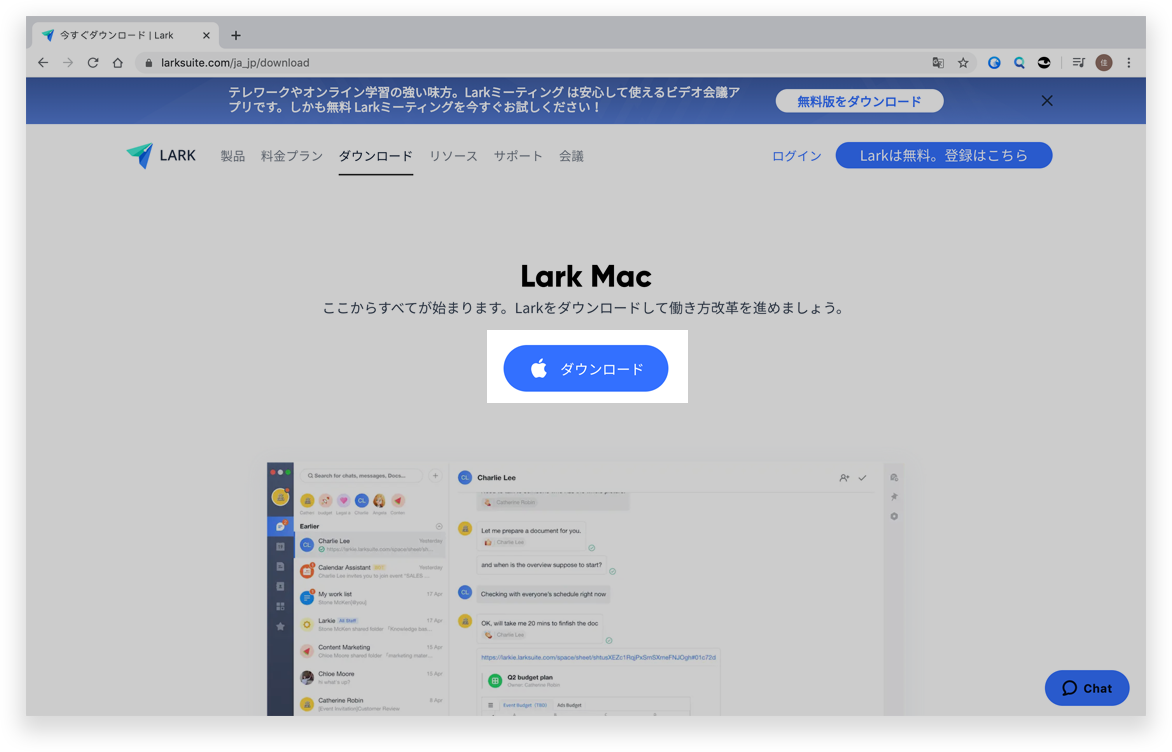The image size is (1172, 752).
Task: Open a new browser tab with plus
Action: pyautogui.click(x=235, y=35)
